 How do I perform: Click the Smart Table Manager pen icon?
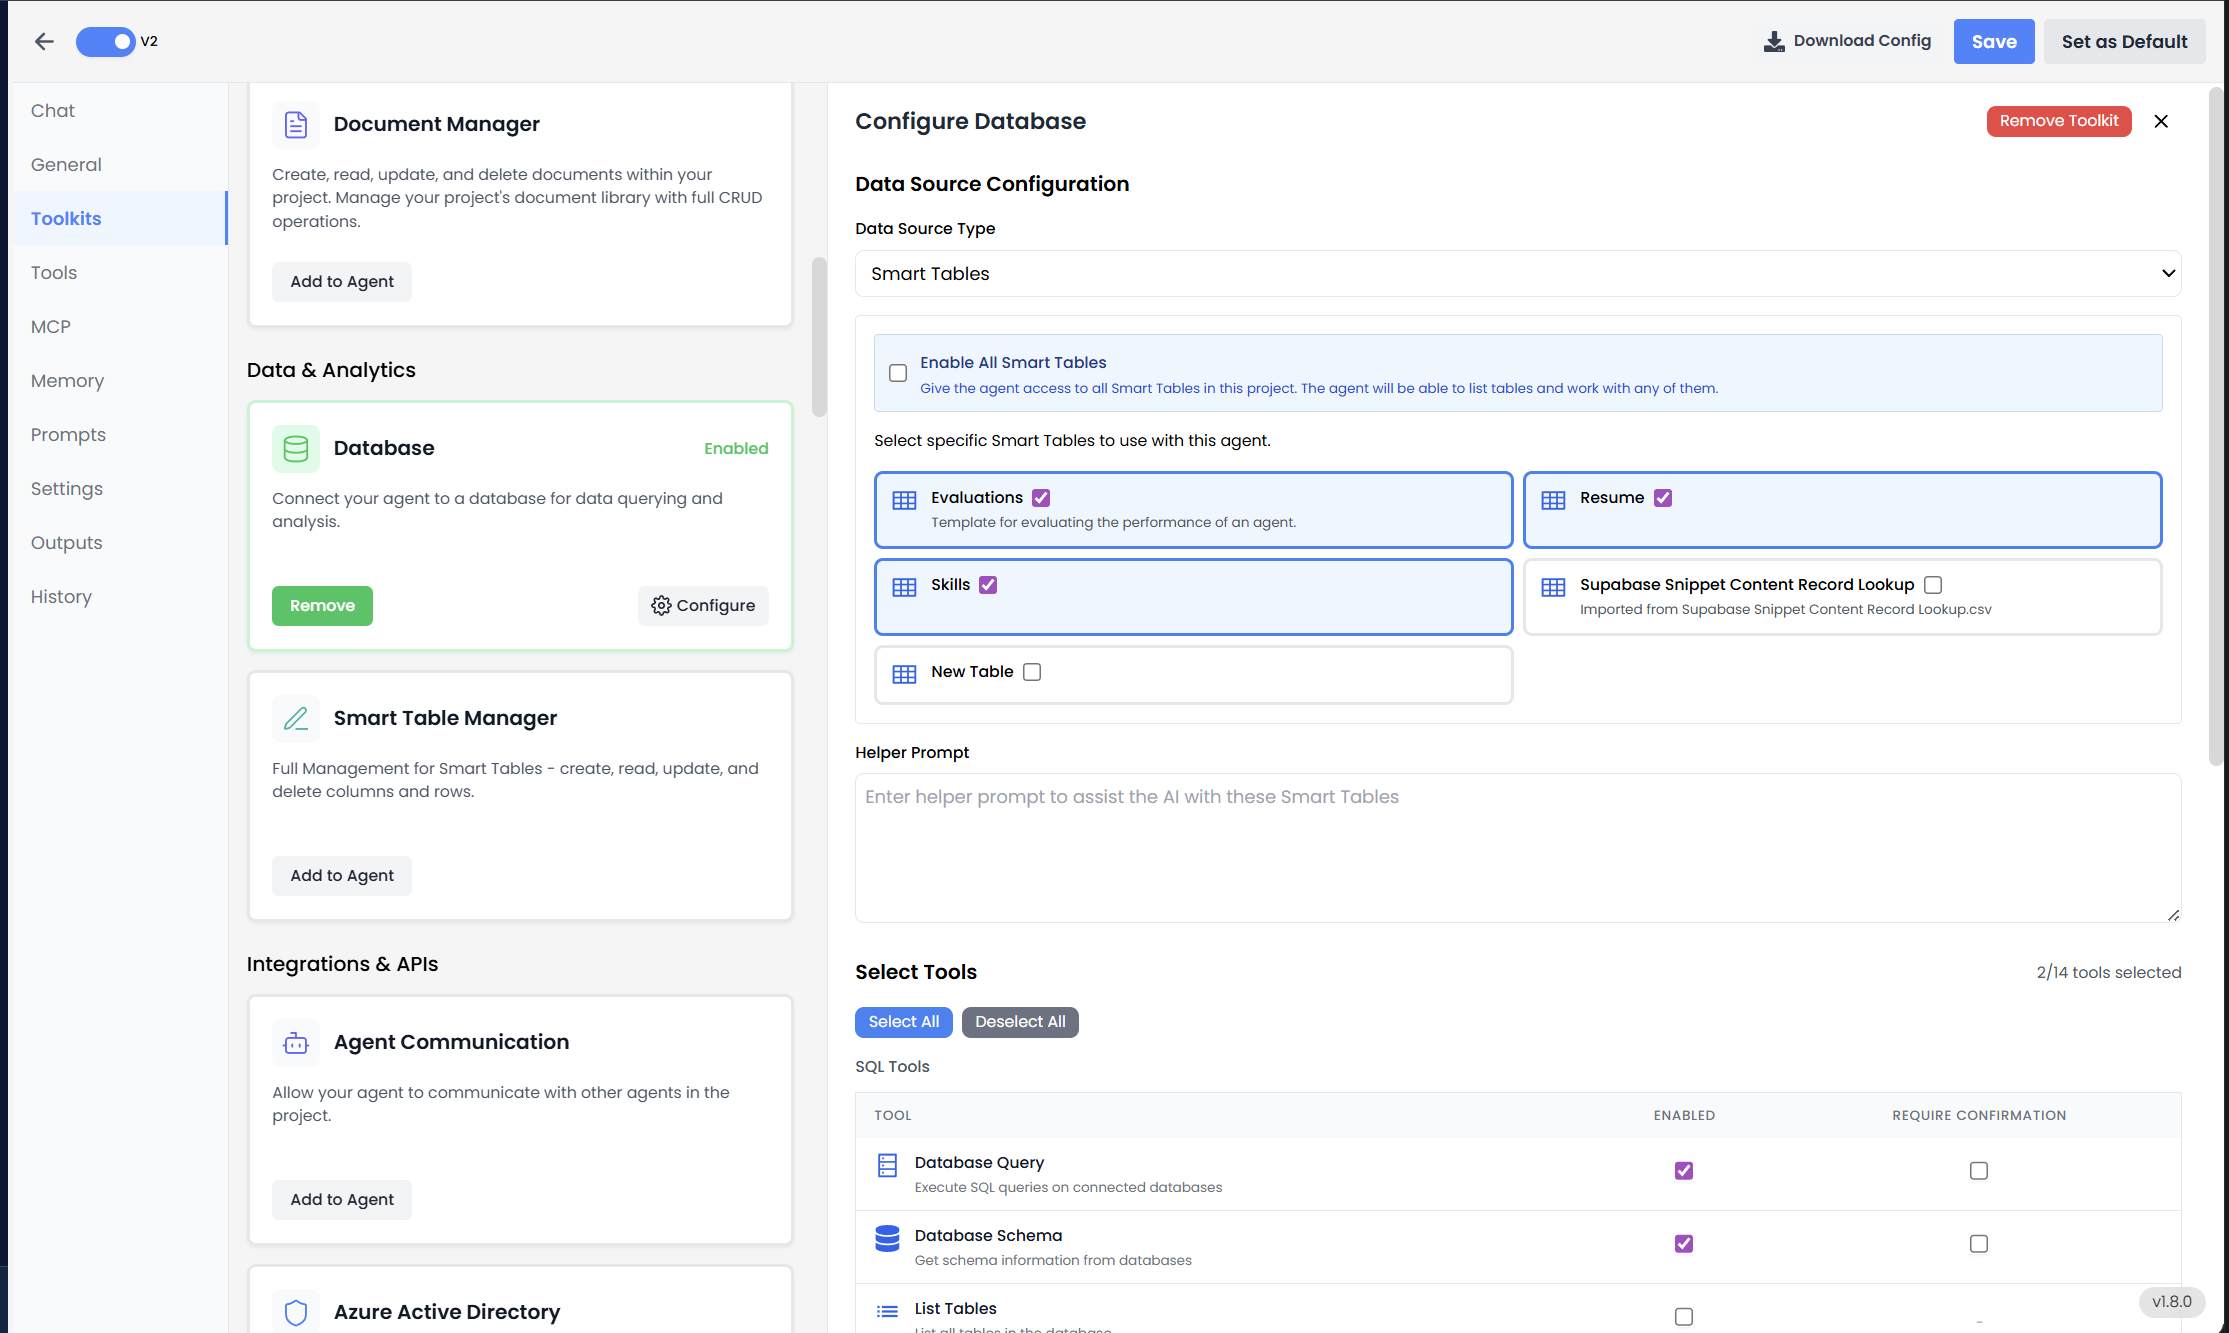tap(295, 718)
